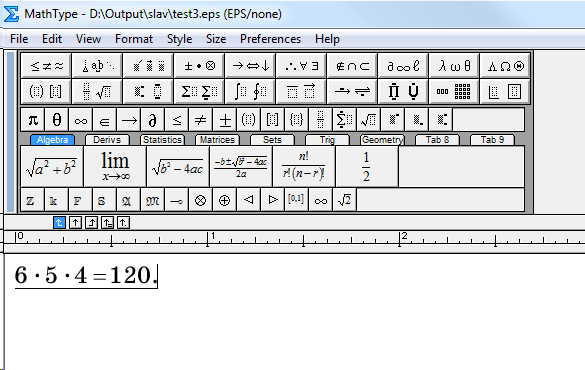Open the Style menu
585x370 pixels.
point(179,39)
